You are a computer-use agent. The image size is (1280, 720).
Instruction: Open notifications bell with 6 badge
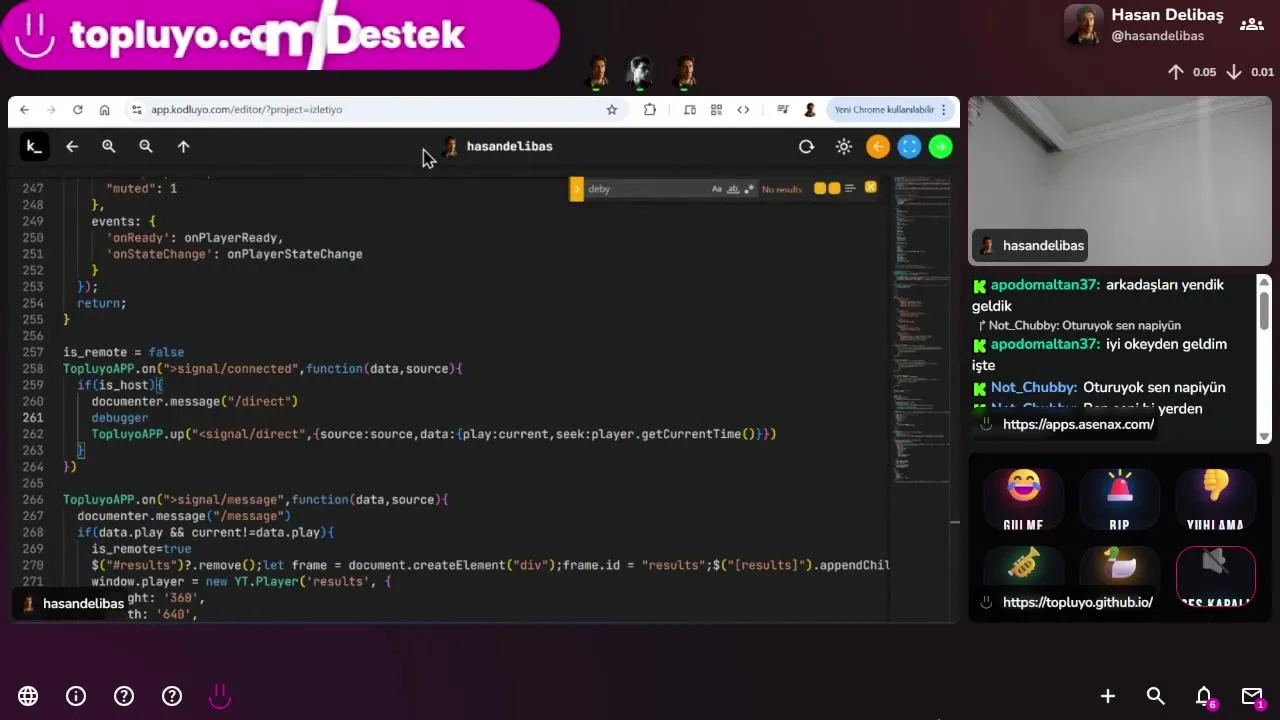[x=1205, y=697]
